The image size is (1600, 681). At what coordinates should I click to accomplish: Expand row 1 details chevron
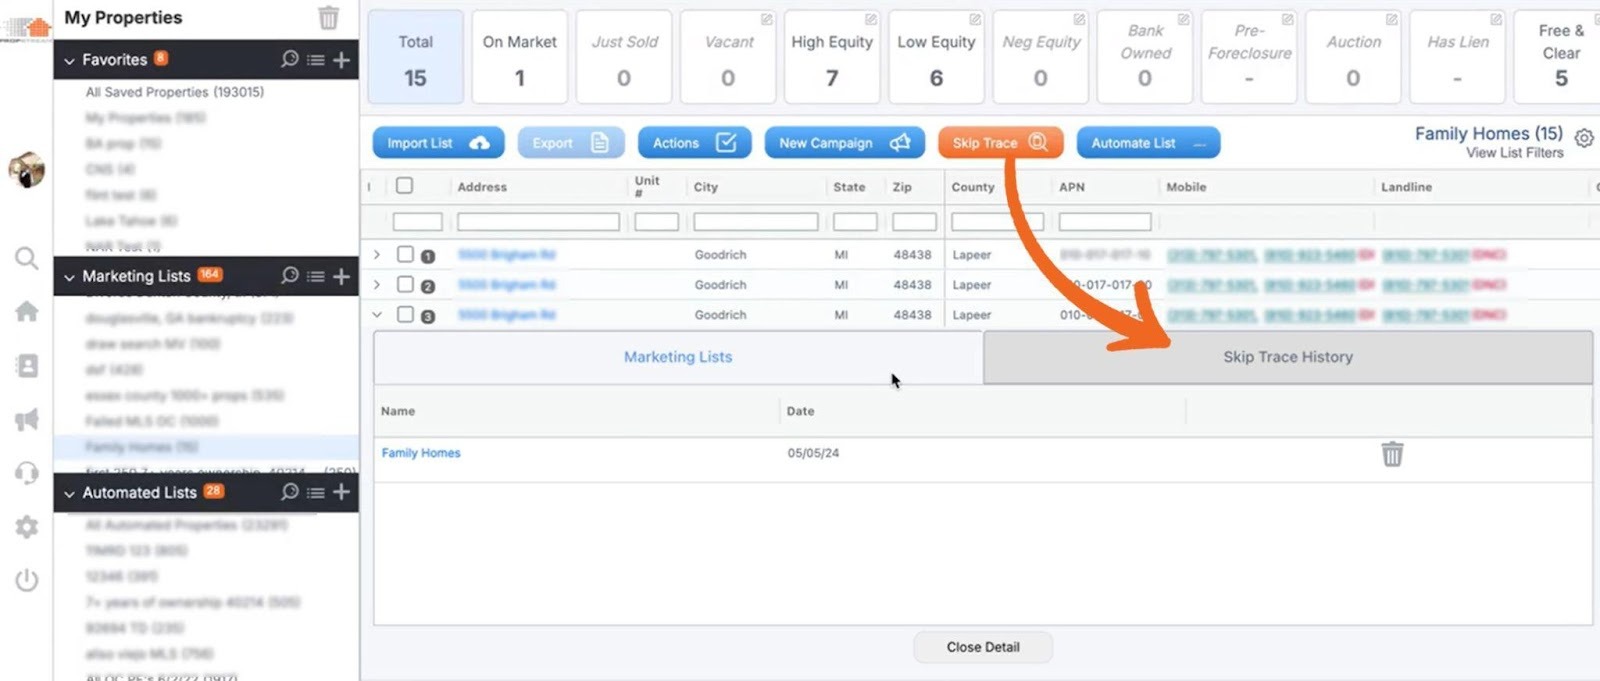377,255
